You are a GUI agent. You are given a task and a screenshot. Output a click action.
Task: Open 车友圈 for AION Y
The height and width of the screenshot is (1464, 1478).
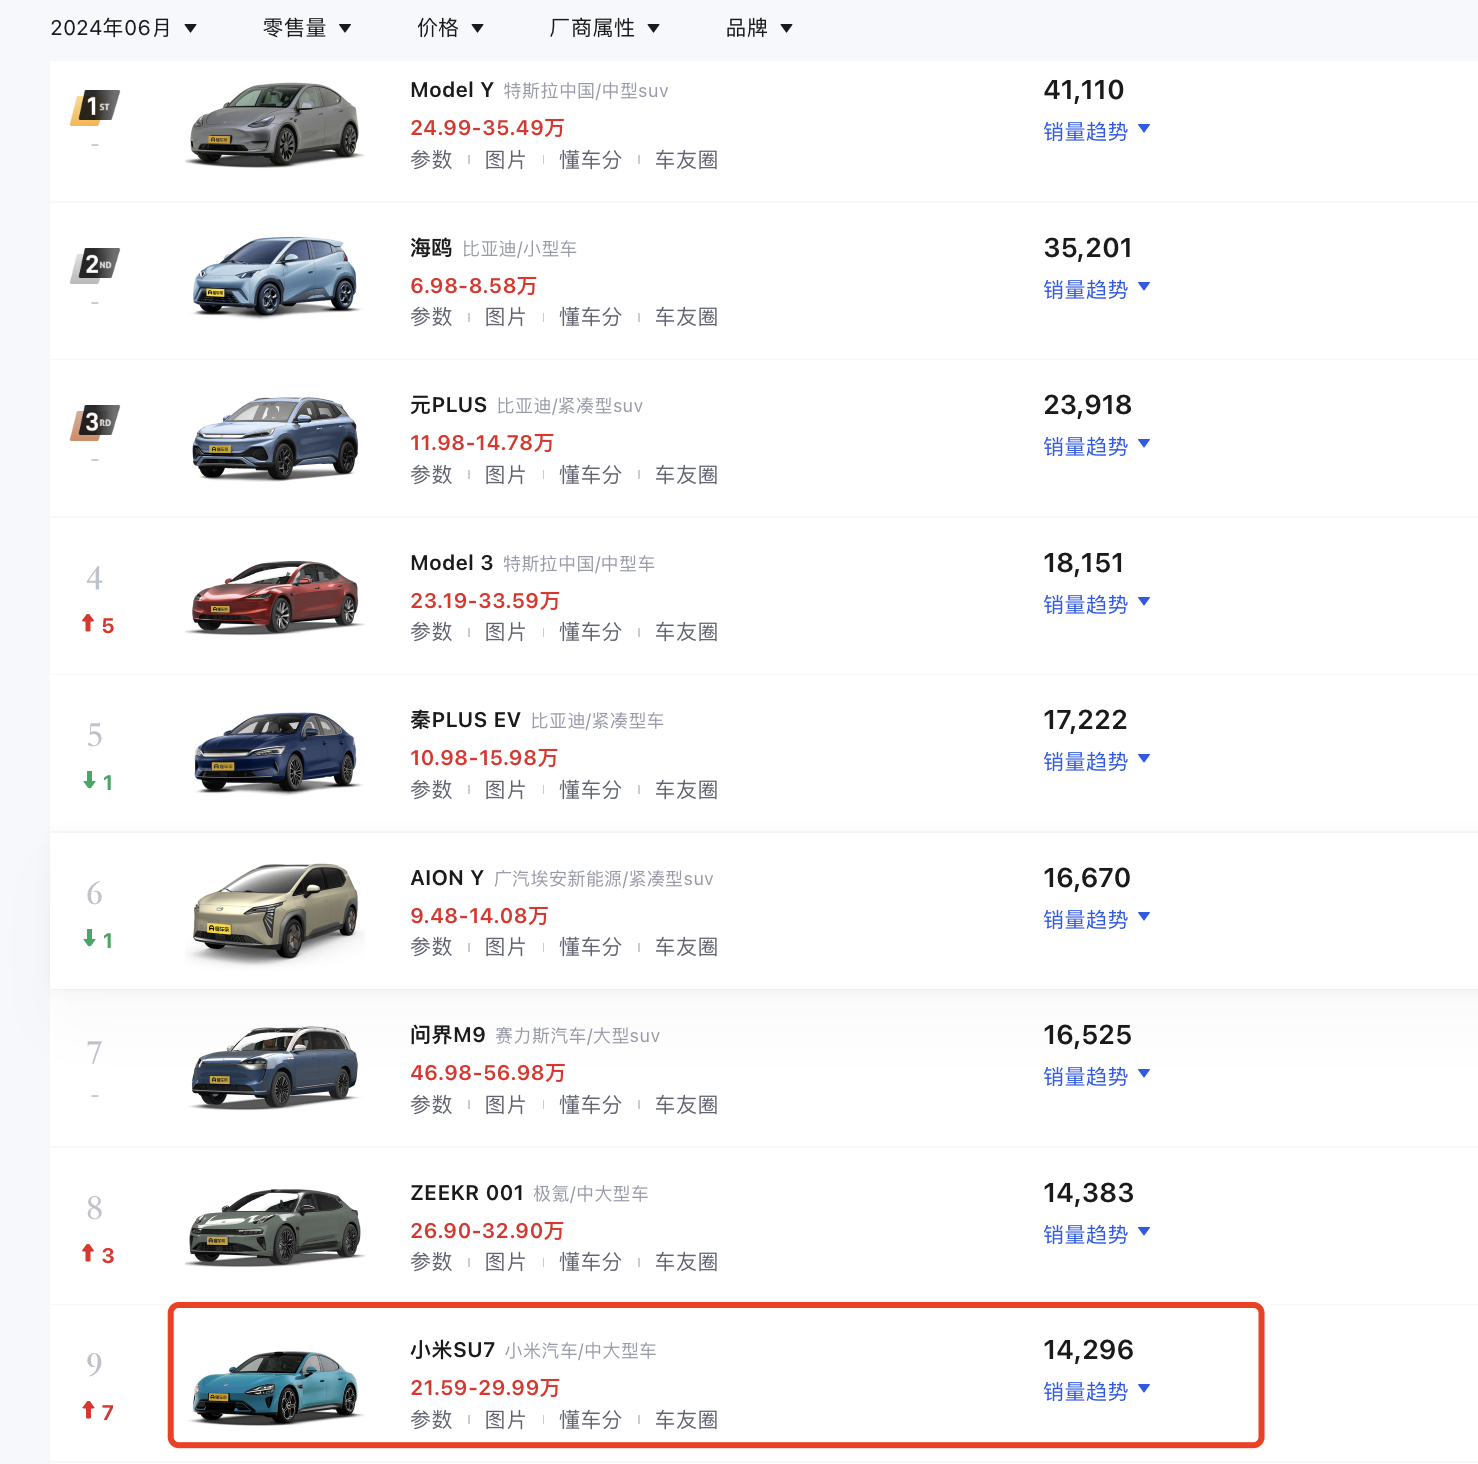point(686,947)
